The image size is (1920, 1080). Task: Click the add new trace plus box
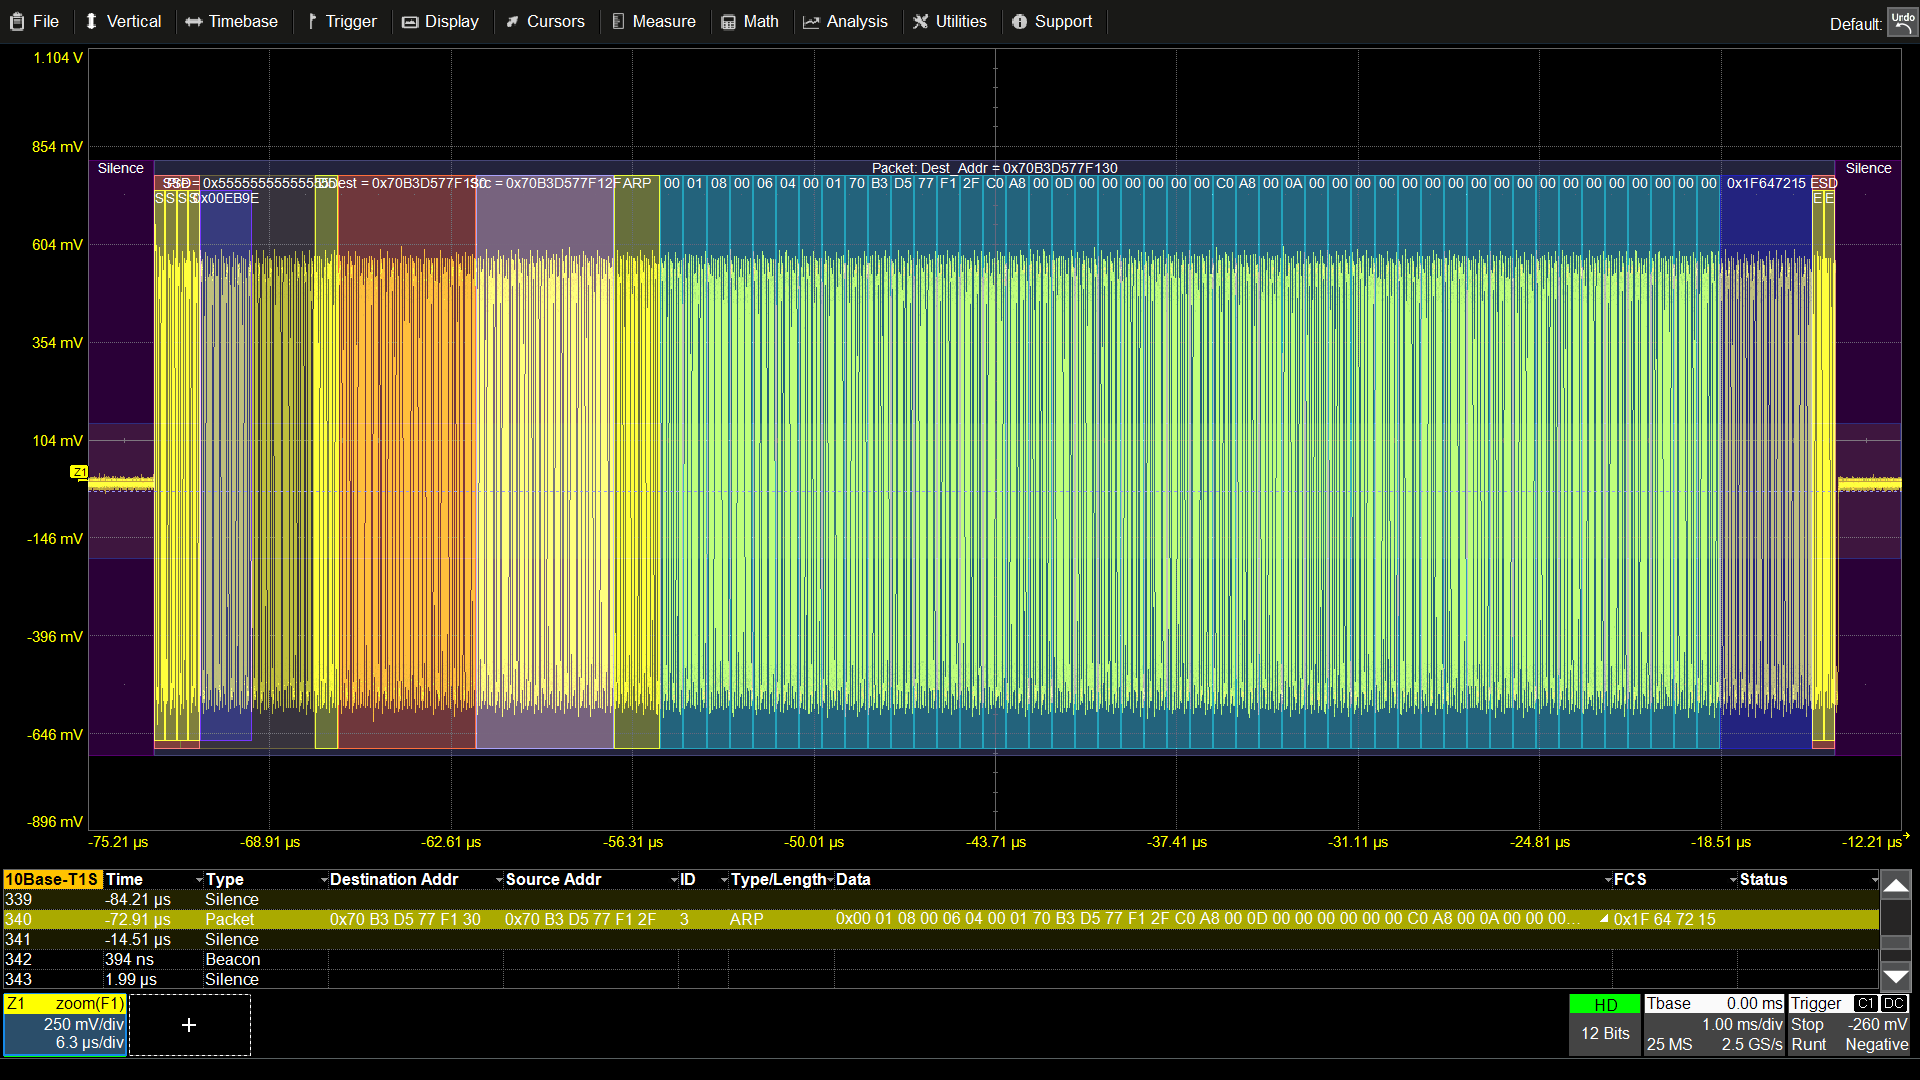(x=189, y=1025)
